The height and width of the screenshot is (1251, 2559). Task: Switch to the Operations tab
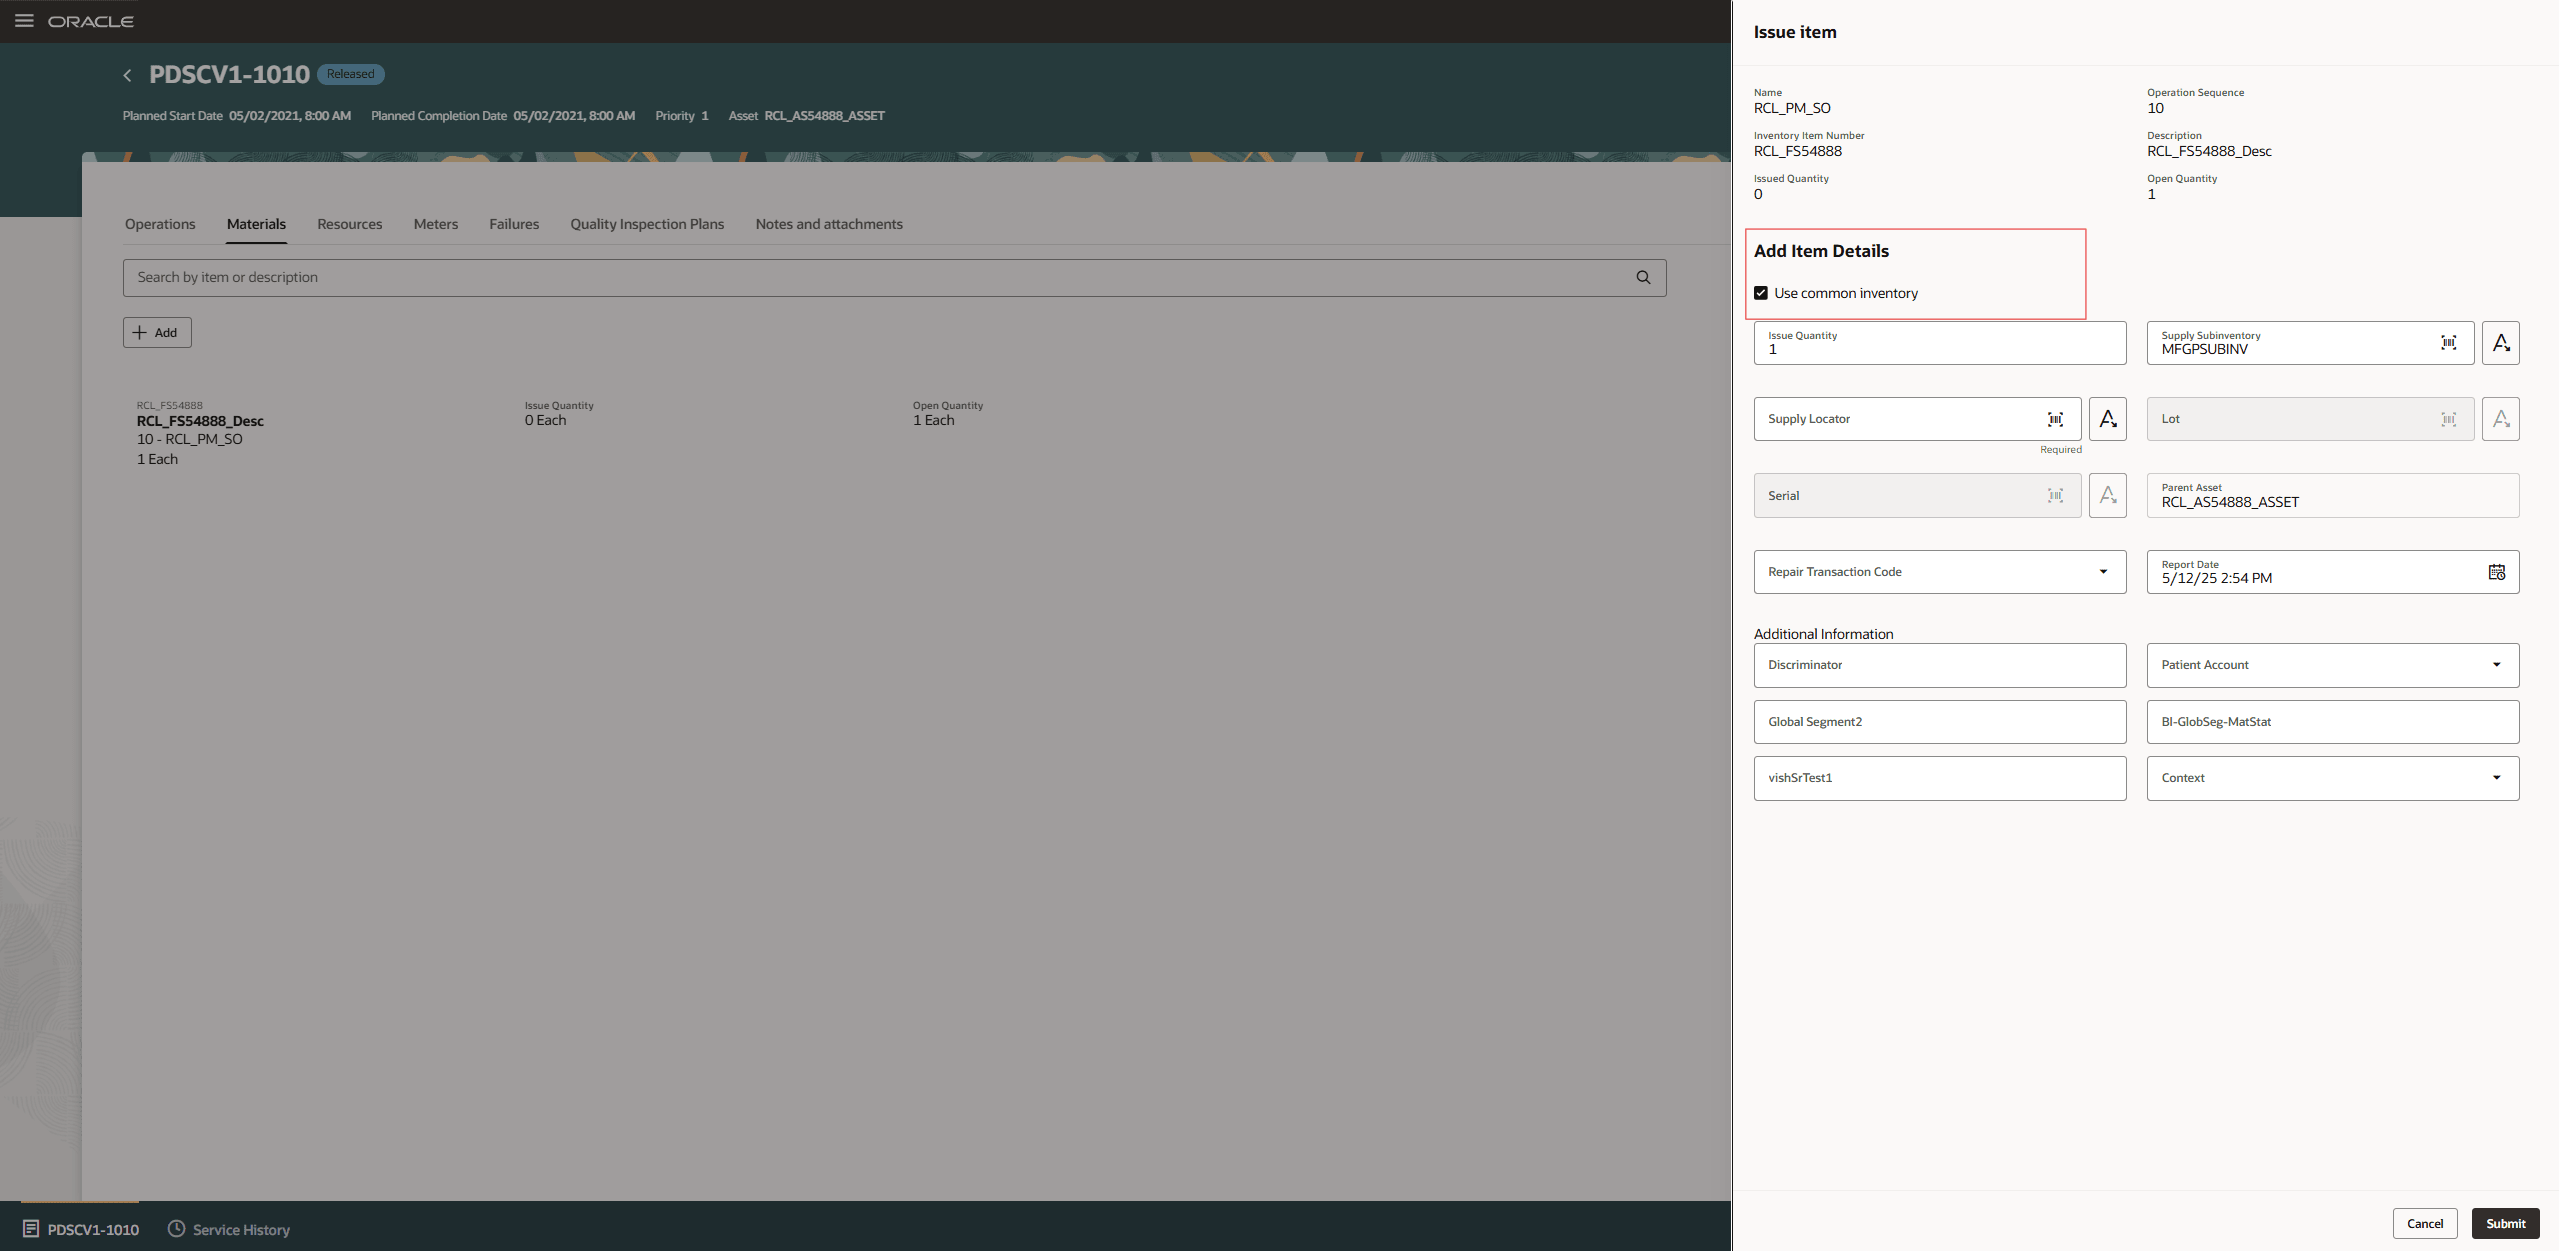pyautogui.click(x=160, y=224)
